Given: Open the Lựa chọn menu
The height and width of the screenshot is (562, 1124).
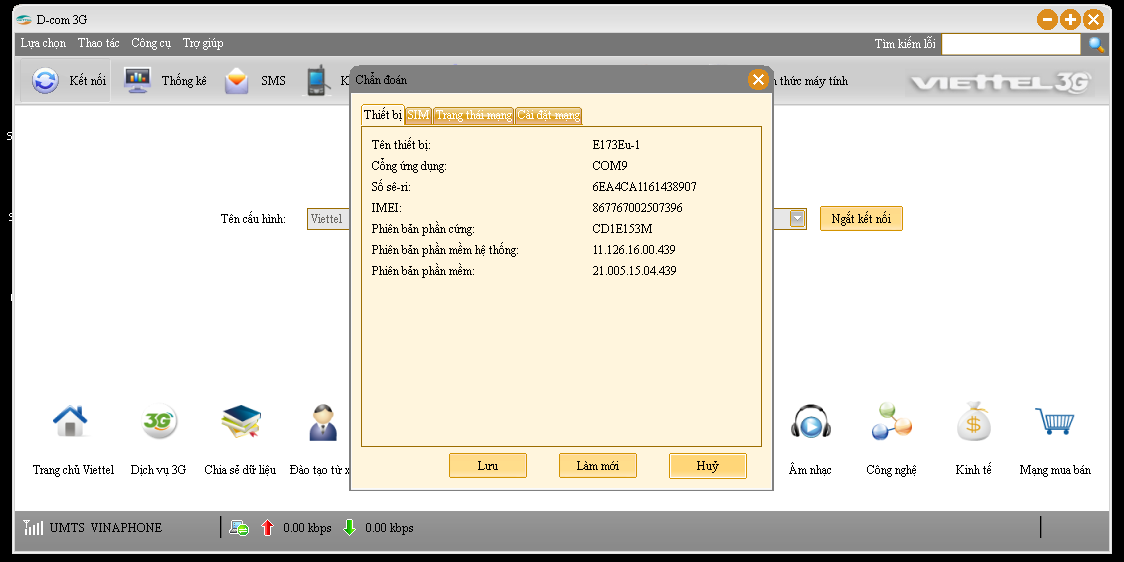Looking at the screenshot, I should pos(43,43).
